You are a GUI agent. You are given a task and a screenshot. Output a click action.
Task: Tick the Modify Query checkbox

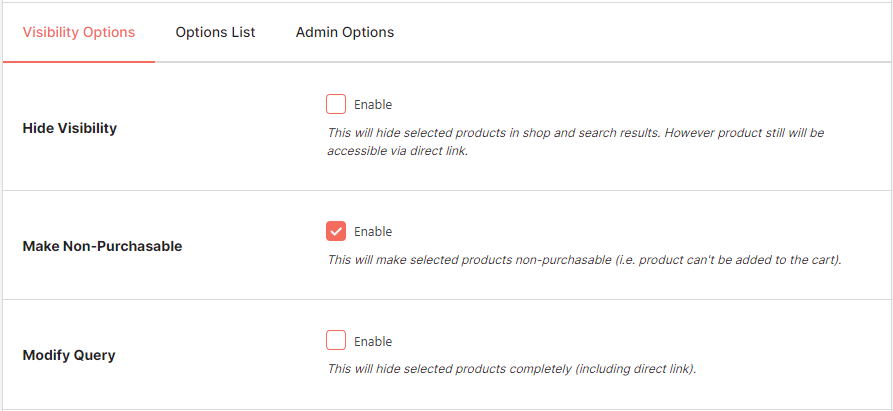[336, 341]
